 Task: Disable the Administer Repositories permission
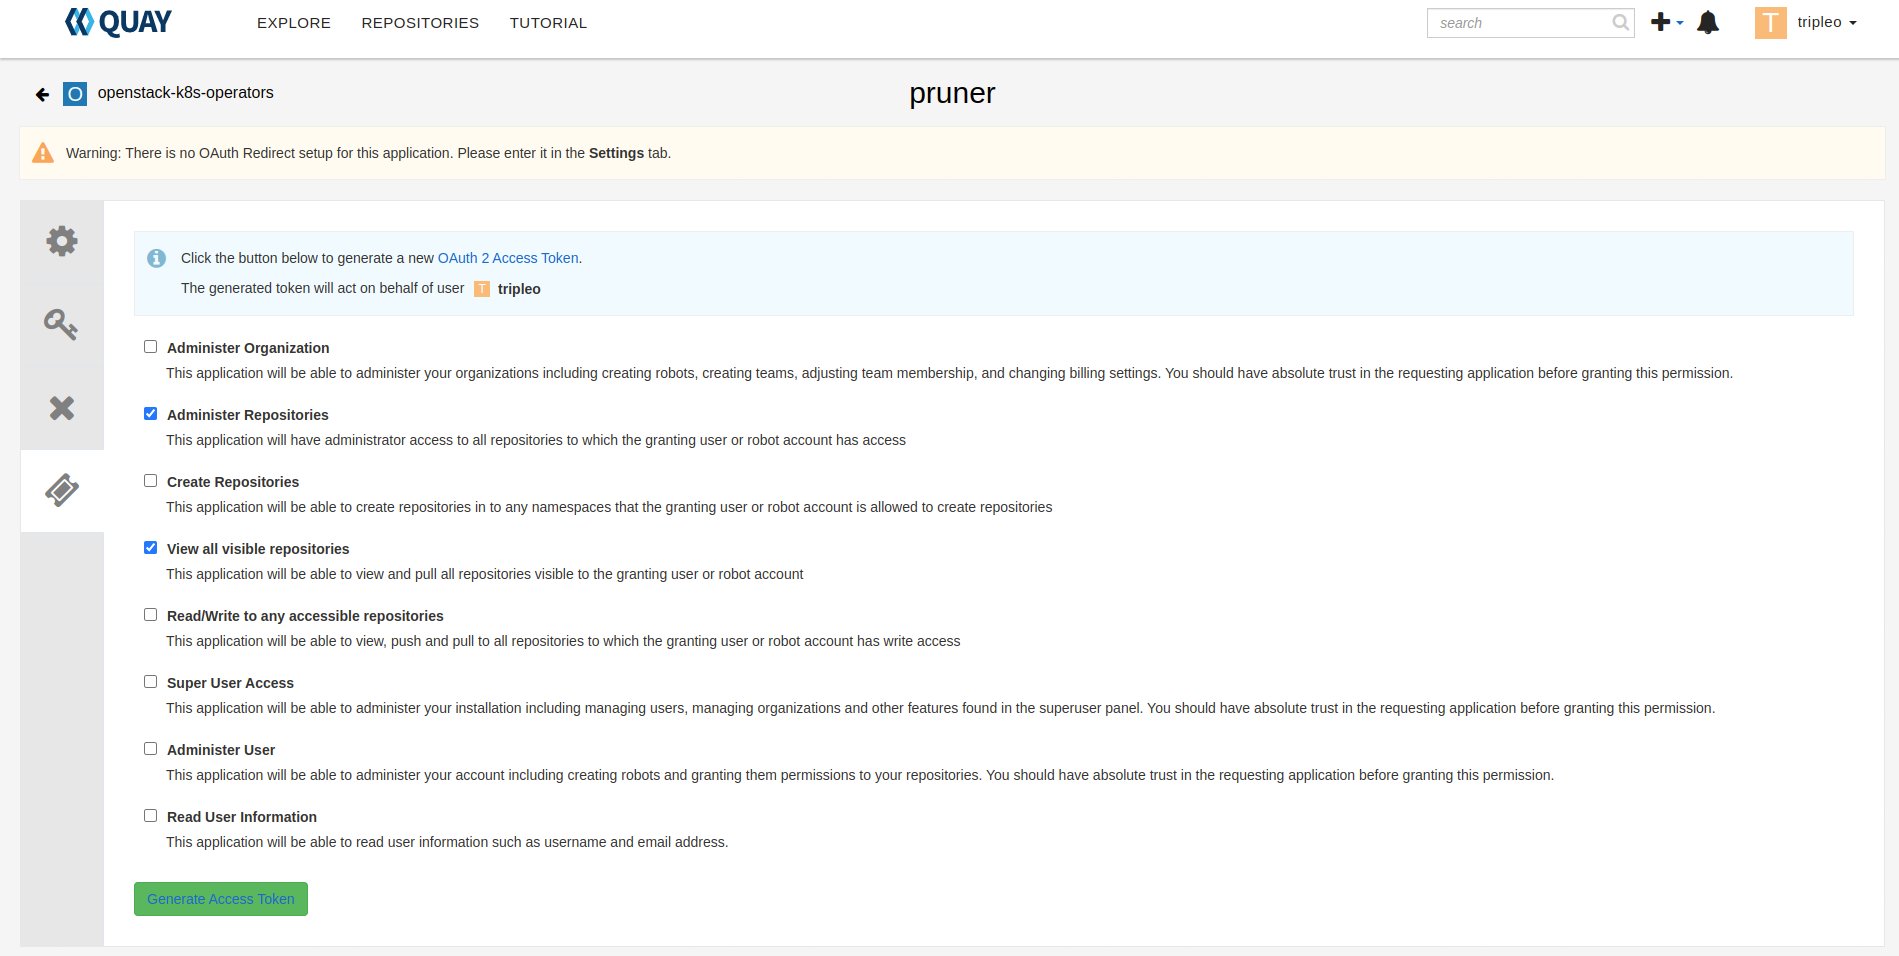click(x=151, y=413)
